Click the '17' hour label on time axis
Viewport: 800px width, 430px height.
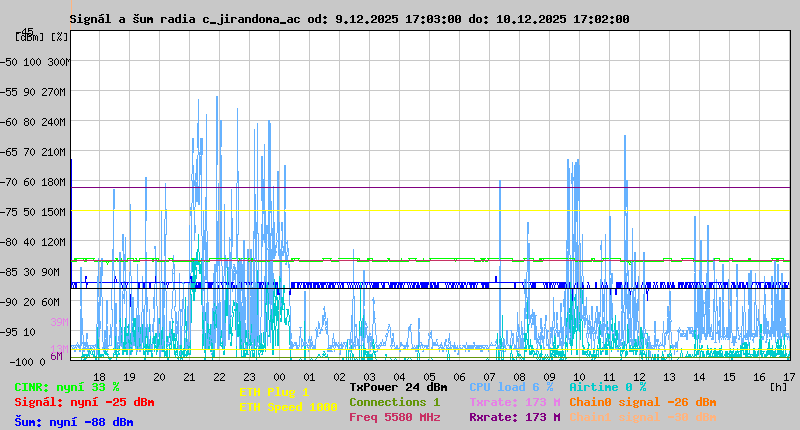pos(789,377)
